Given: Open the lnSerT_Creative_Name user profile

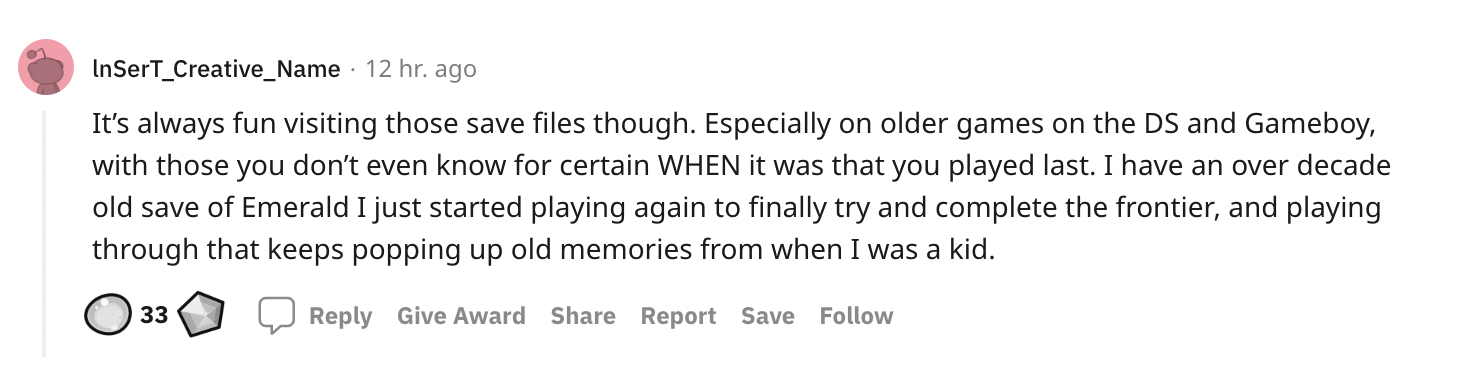Looking at the screenshot, I should click(216, 69).
